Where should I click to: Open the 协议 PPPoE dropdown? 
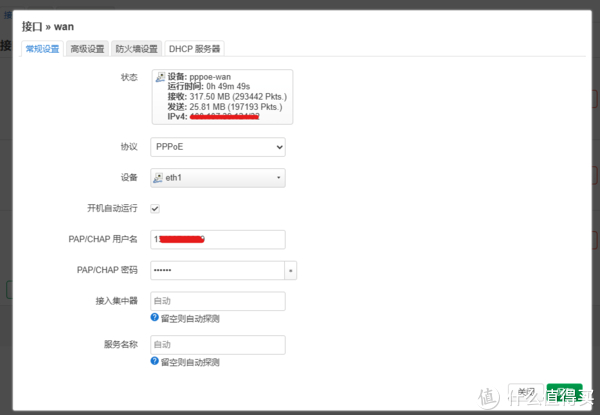(x=218, y=147)
